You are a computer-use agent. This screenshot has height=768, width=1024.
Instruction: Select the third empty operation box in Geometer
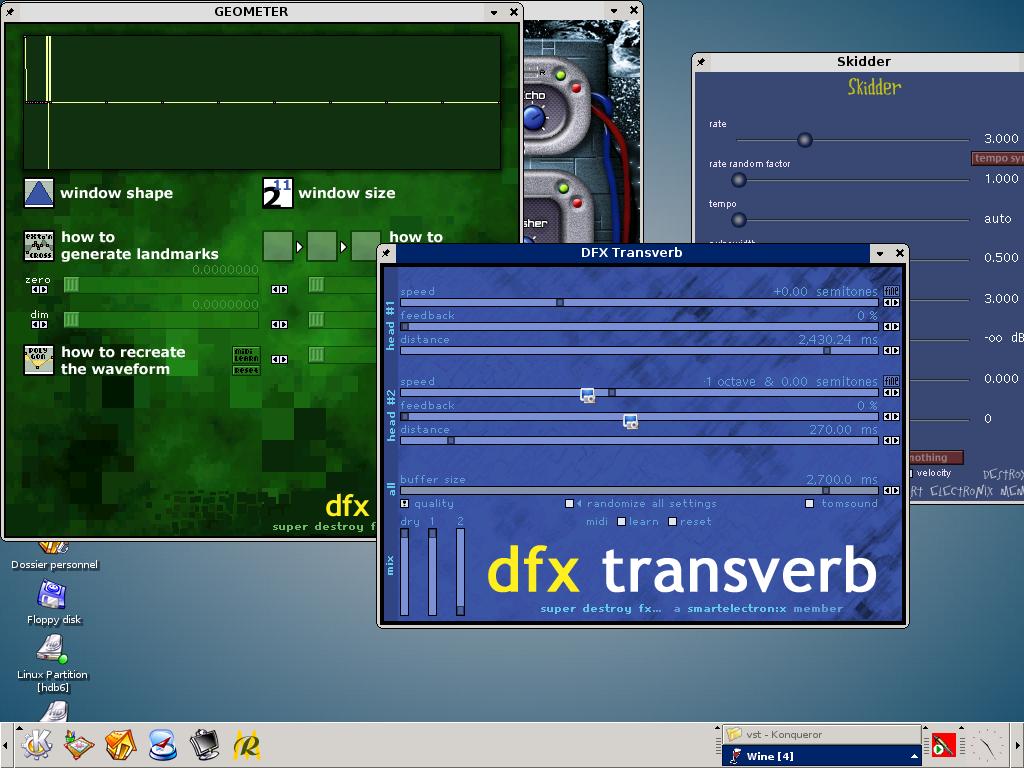point(366,246)
